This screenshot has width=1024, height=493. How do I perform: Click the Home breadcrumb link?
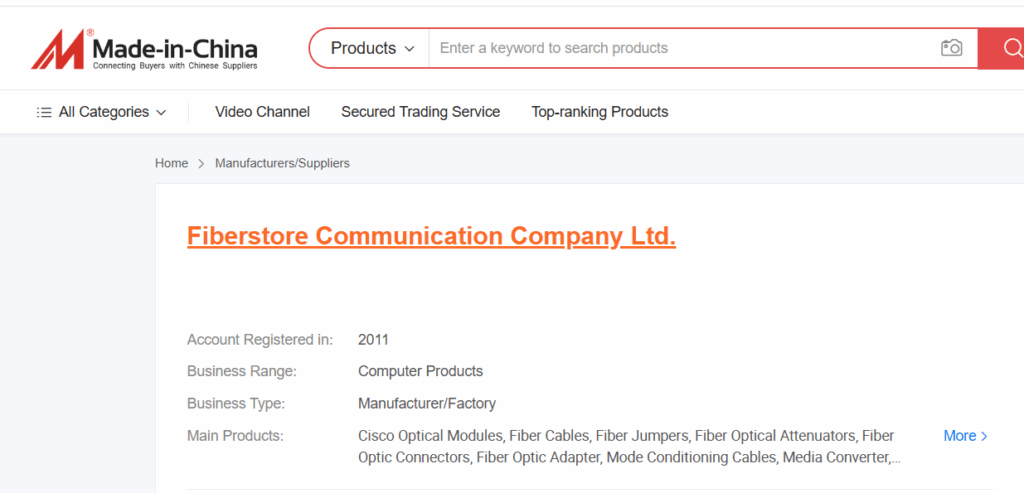pyautogui.click(x=171, y=163)
